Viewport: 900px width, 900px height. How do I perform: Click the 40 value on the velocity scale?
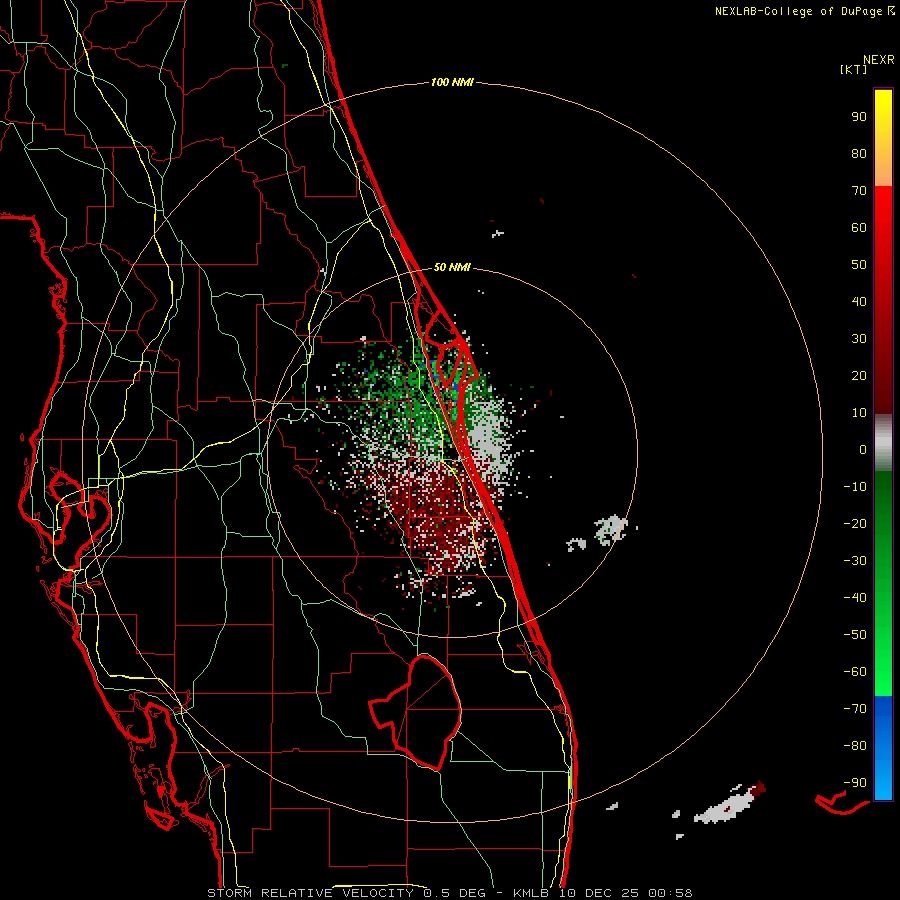859,301
